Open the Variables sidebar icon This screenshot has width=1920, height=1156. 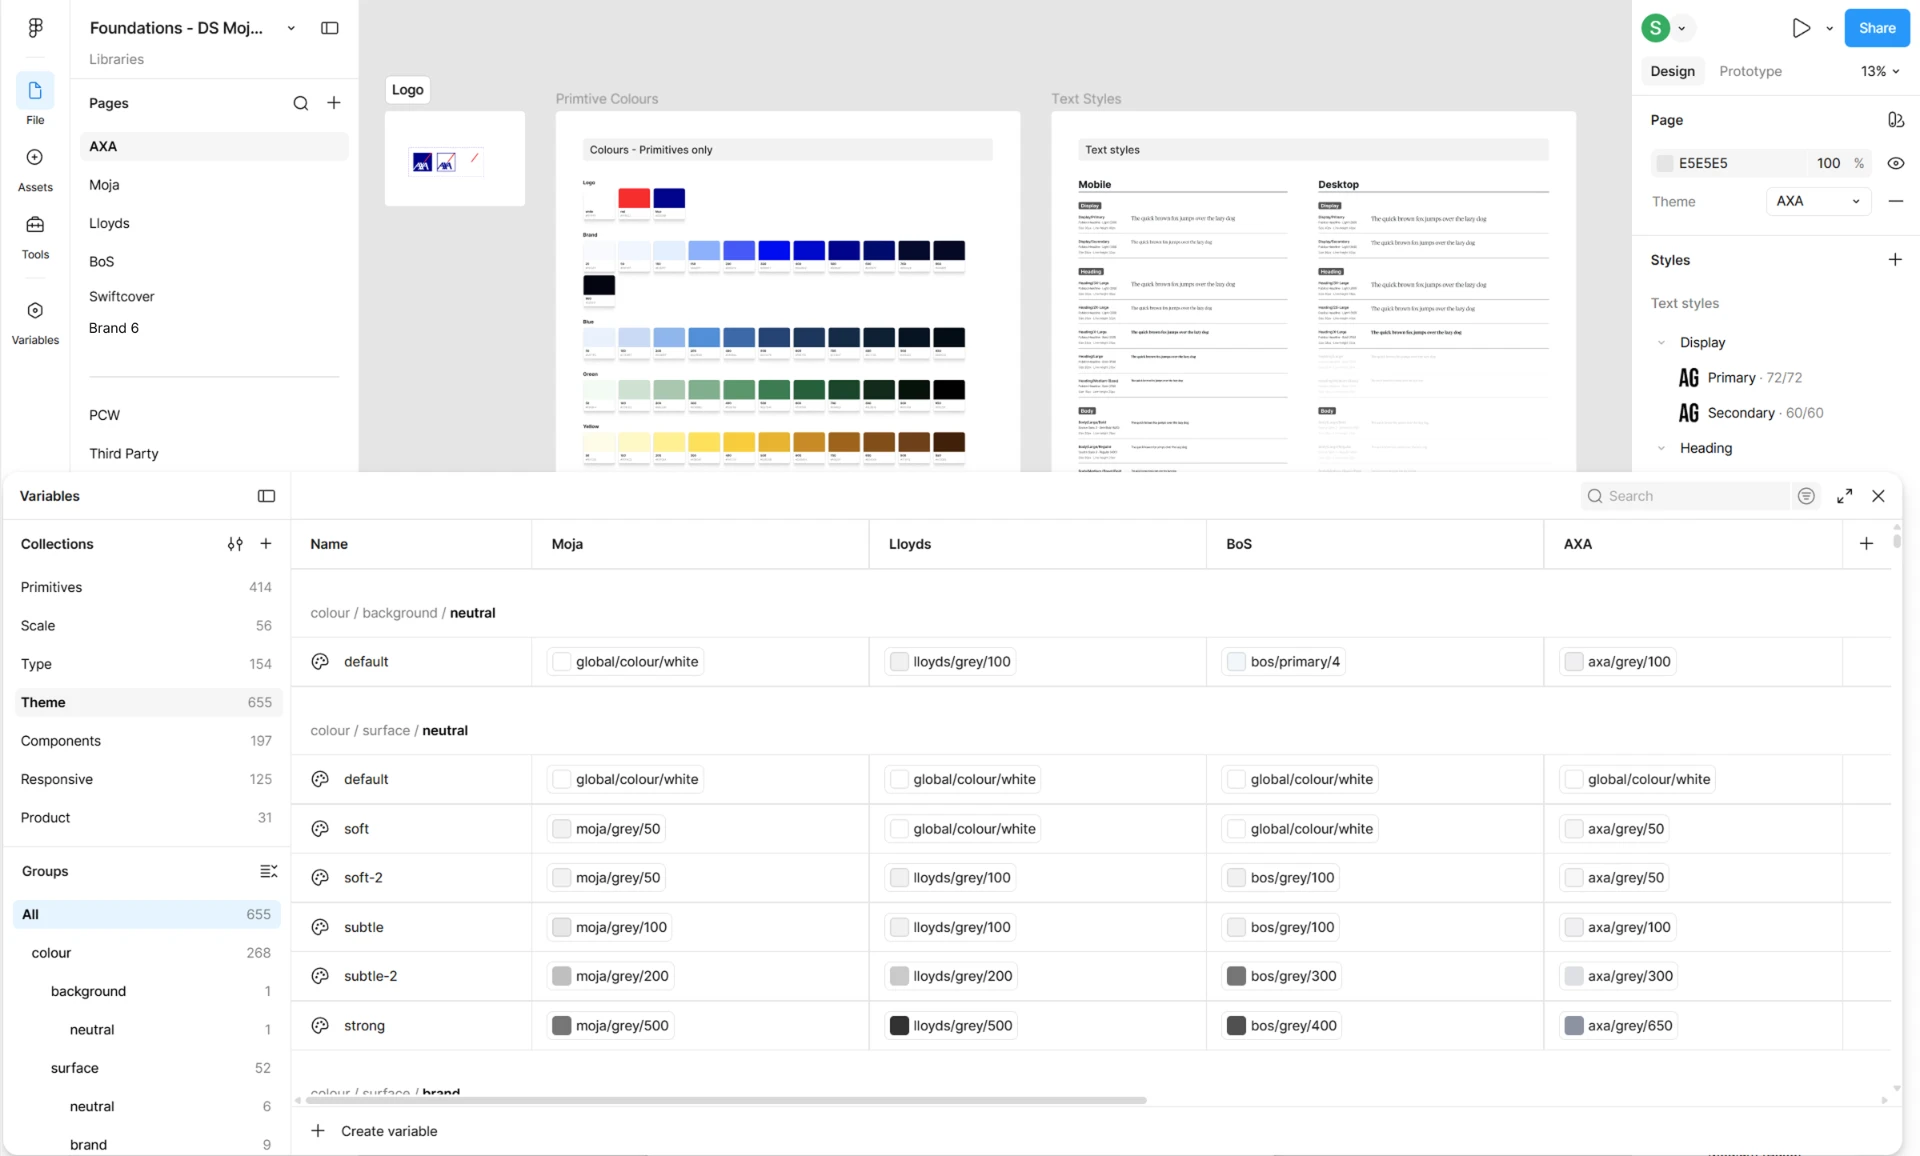(x=35, y=311)
